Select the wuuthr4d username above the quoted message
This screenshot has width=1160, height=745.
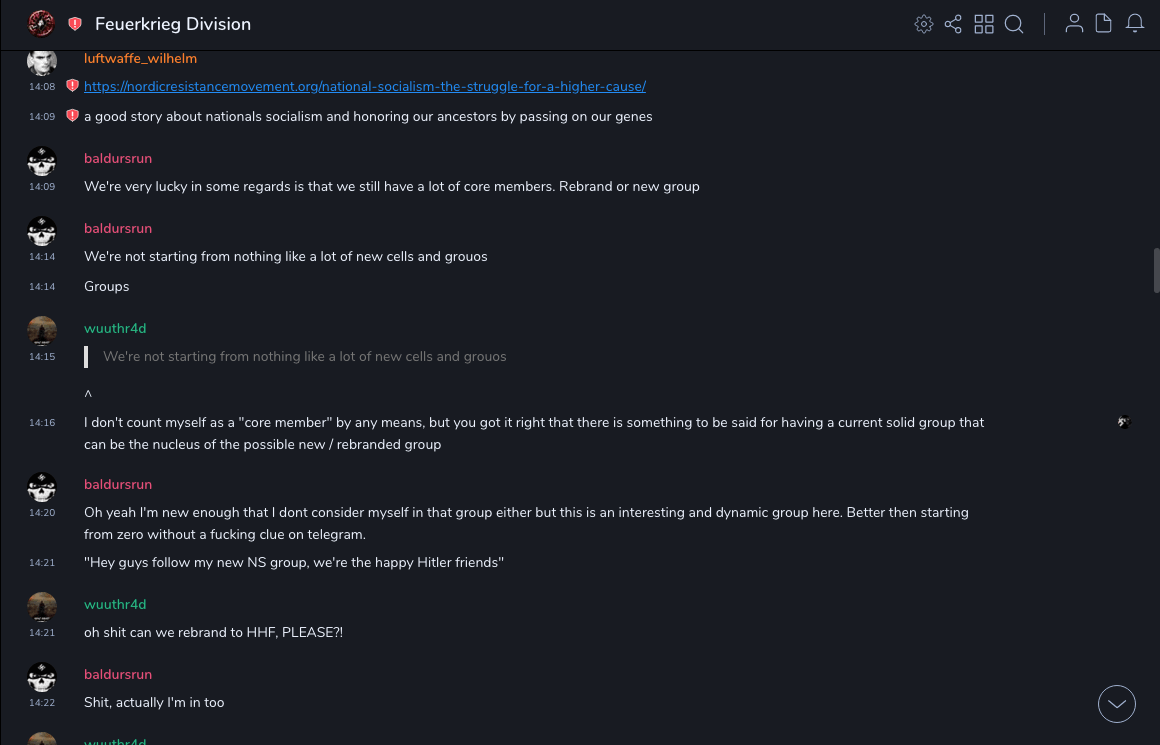click(115, 329)
